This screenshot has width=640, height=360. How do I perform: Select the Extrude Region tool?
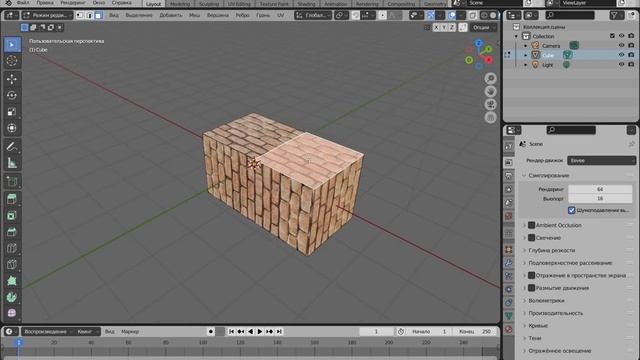coord(12,199)
